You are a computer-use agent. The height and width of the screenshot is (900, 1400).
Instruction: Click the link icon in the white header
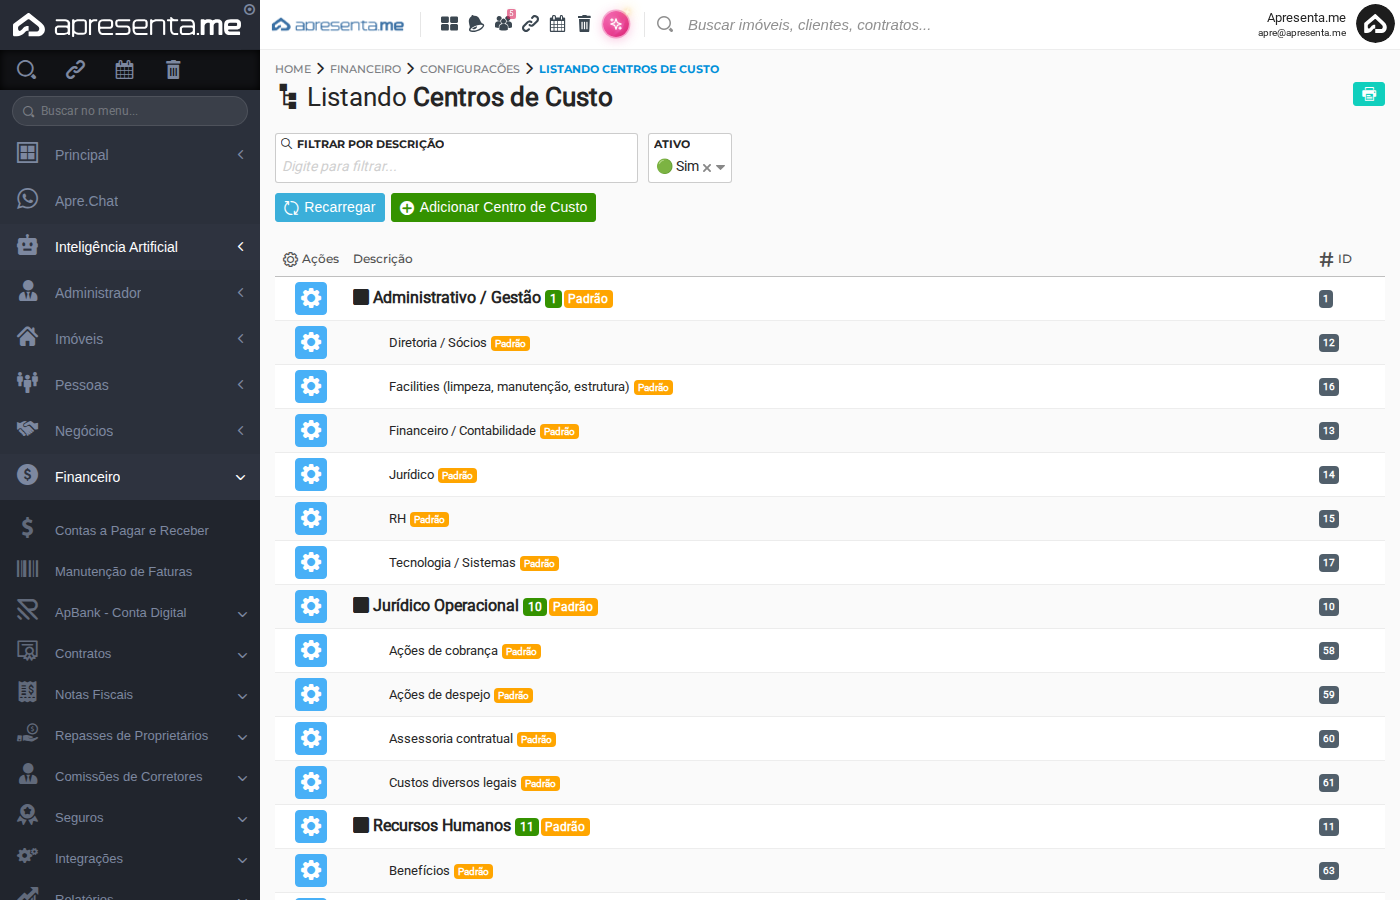[x=530, y=24]
